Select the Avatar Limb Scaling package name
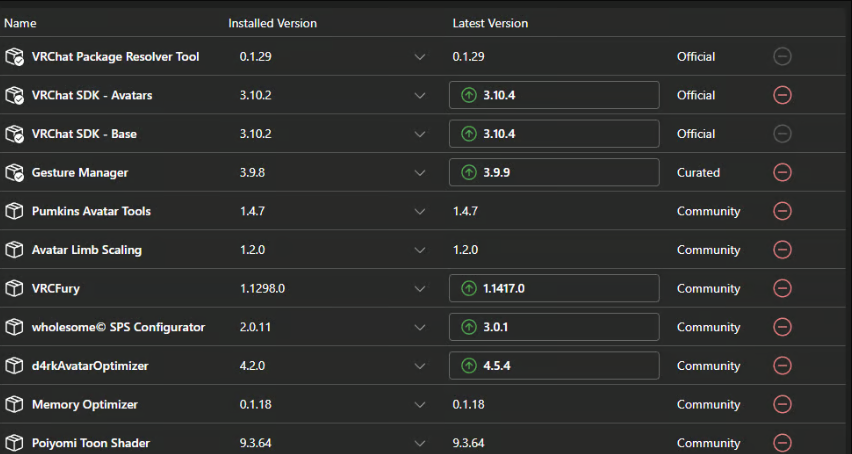The image size is (852, 454). pyautogui.click(x=87, y=250)
